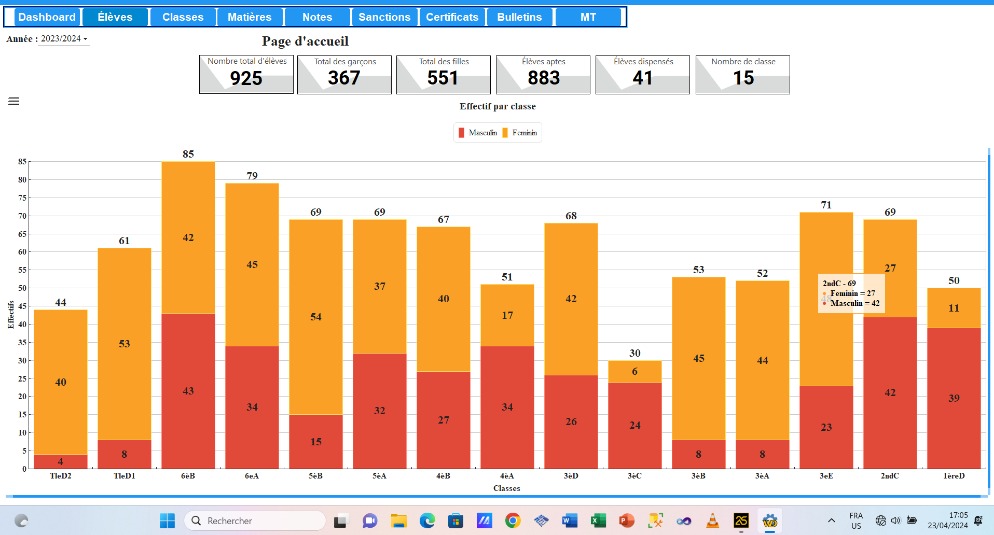Expand the Année 2023/2024 dropdown
Screen dimensions: 994x535
[64, 39]
